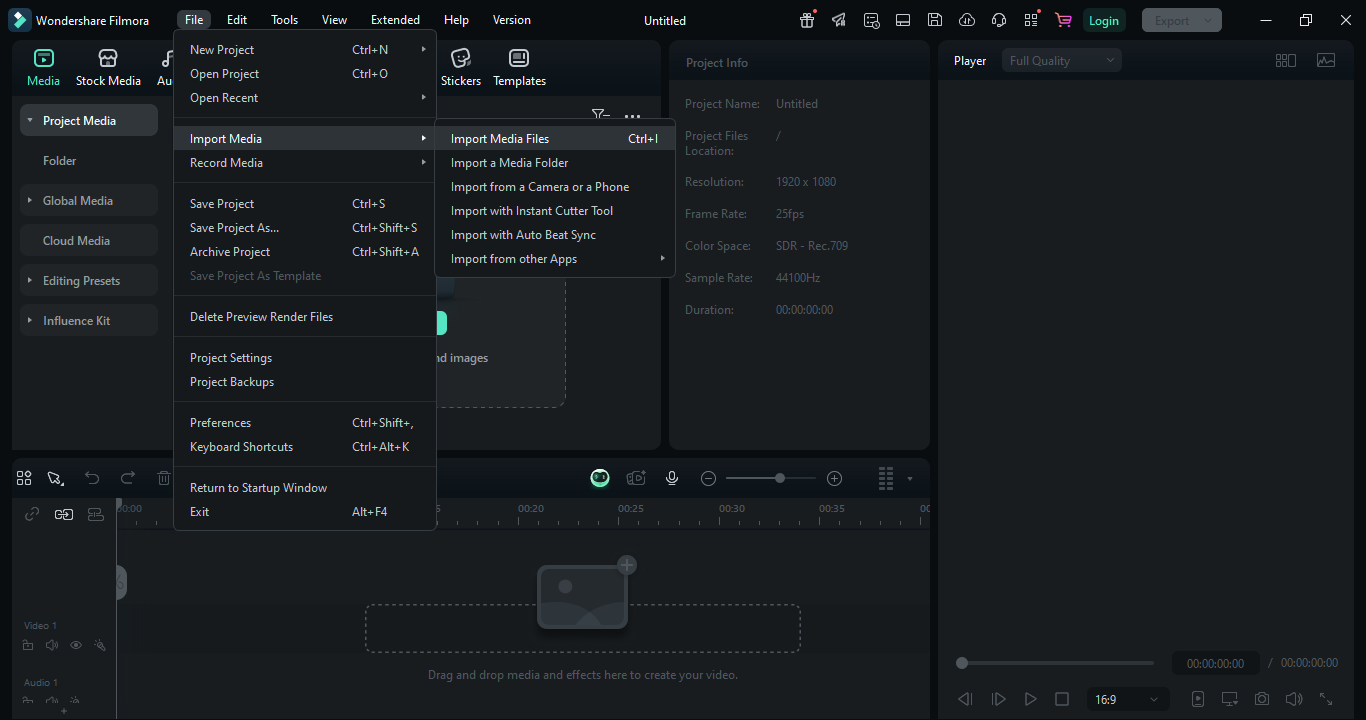Choose Import a Media Folder
The height and width of the screenshot is (720, 1366).
point(555,162)
